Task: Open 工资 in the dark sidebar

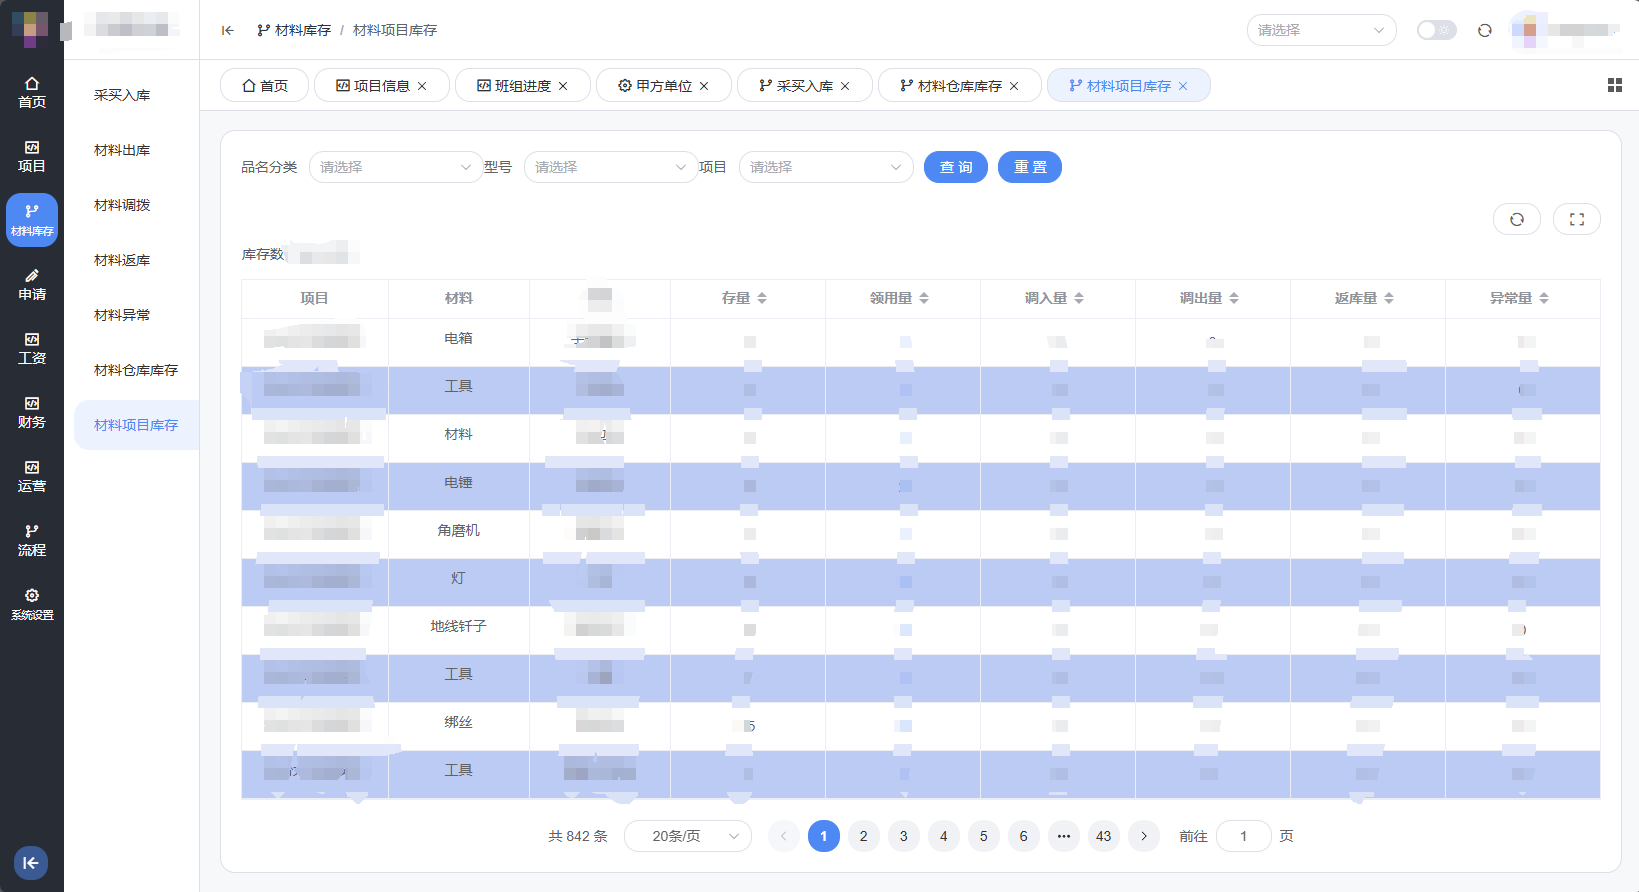Action: (x=32, y=348)
